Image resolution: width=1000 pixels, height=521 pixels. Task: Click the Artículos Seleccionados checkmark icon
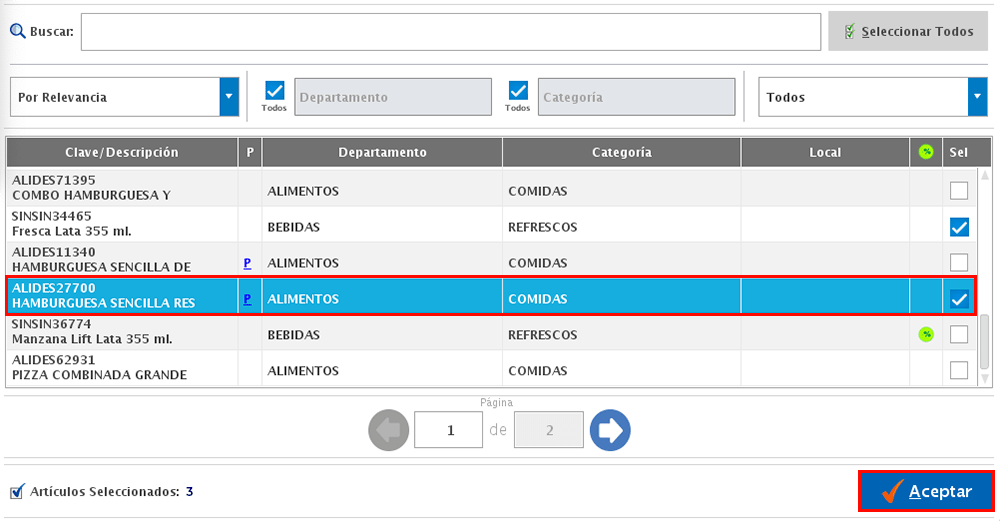17,492
